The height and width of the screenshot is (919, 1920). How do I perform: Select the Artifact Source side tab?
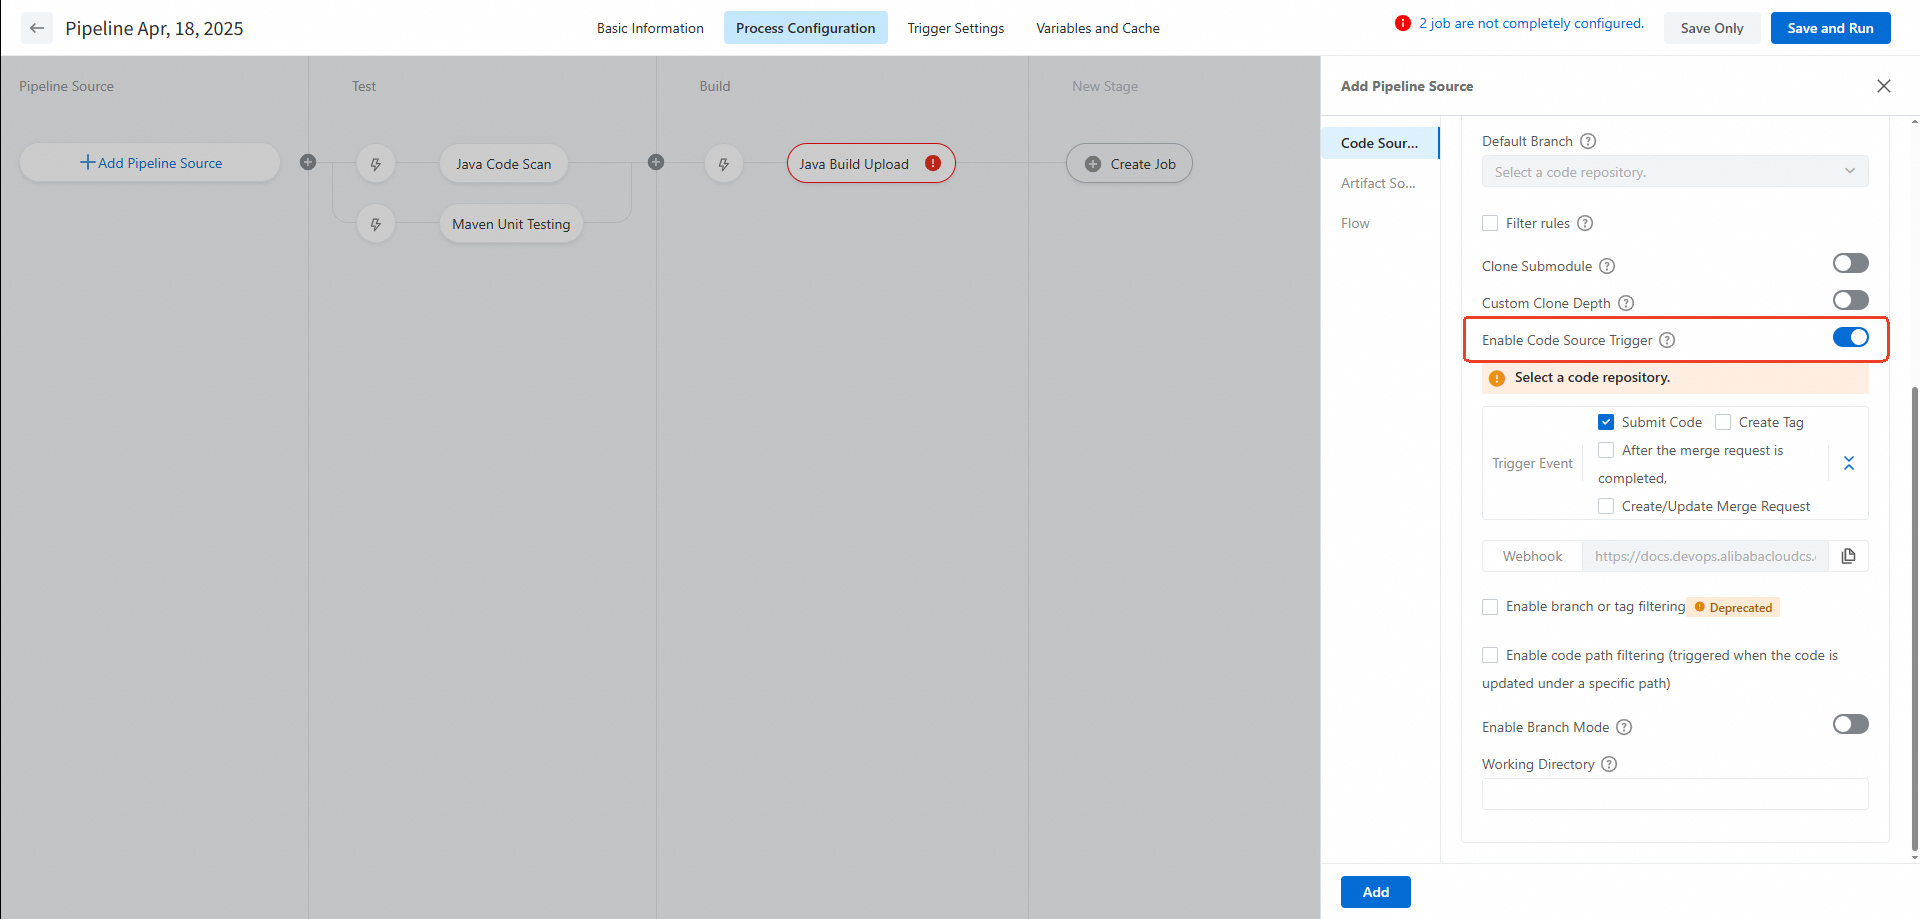1380,183
